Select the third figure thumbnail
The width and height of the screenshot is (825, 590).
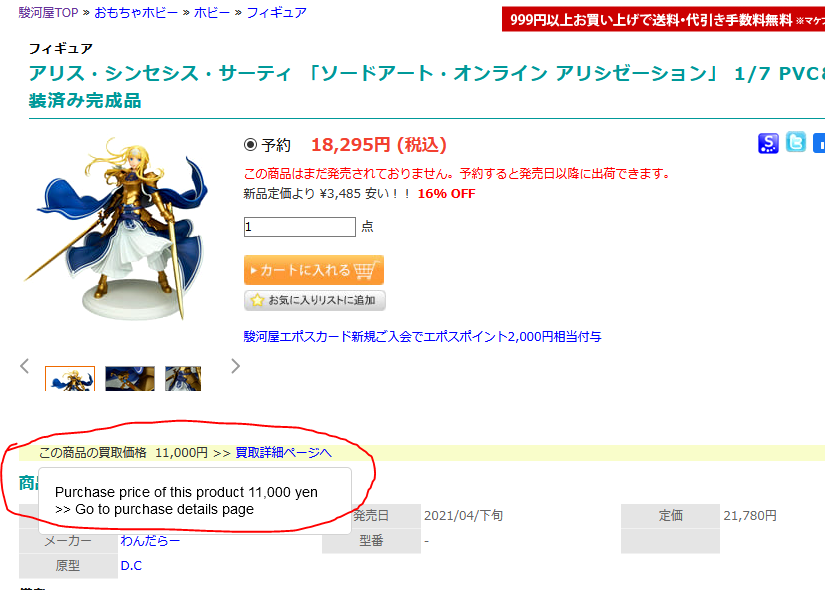[183, 378]
